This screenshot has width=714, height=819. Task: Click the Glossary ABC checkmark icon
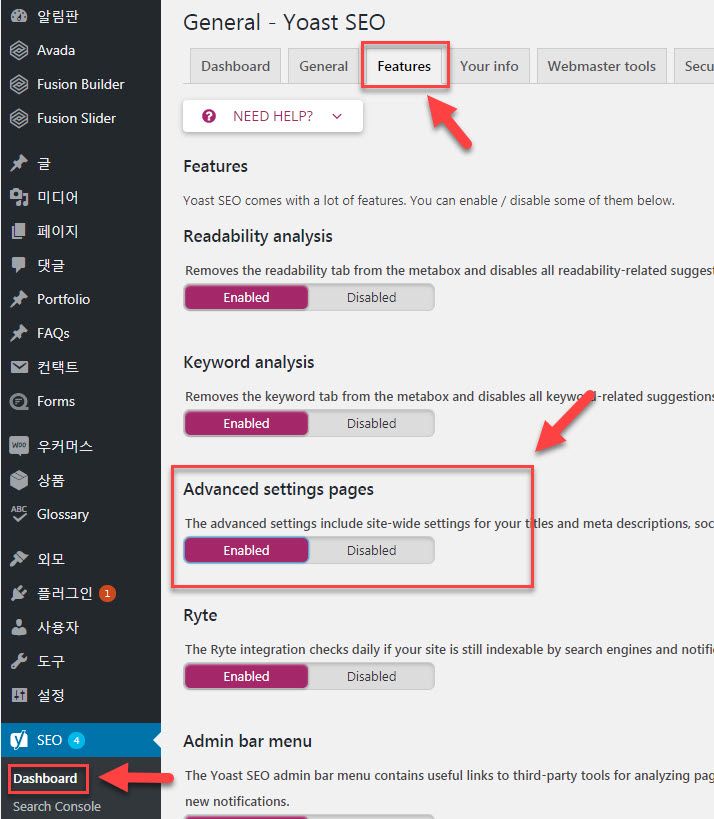[19, 514]
